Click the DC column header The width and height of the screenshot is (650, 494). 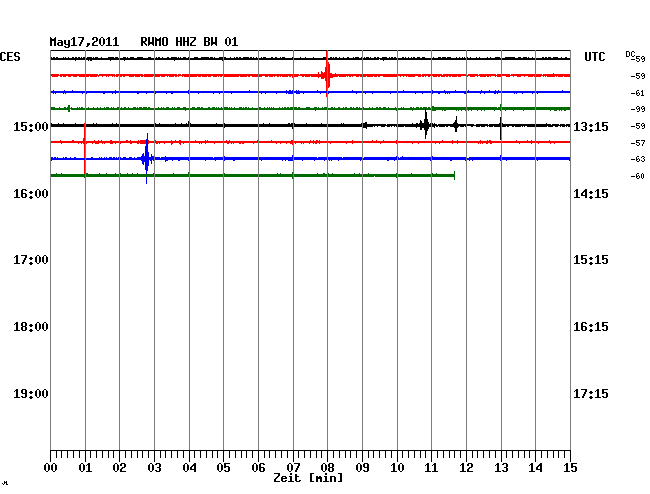pyautogui.click(x=630, y=54)
